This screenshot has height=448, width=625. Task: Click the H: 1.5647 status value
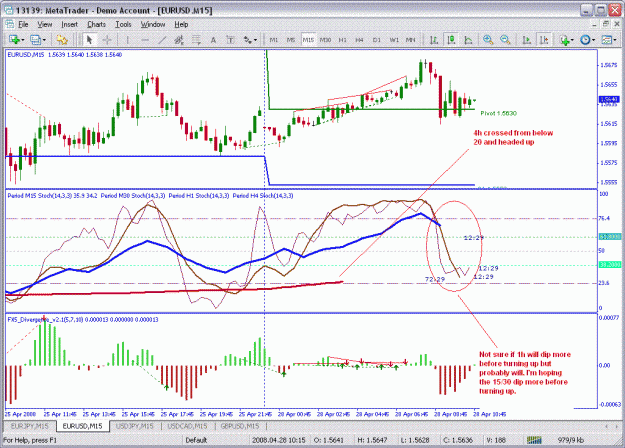pos(372,440)
